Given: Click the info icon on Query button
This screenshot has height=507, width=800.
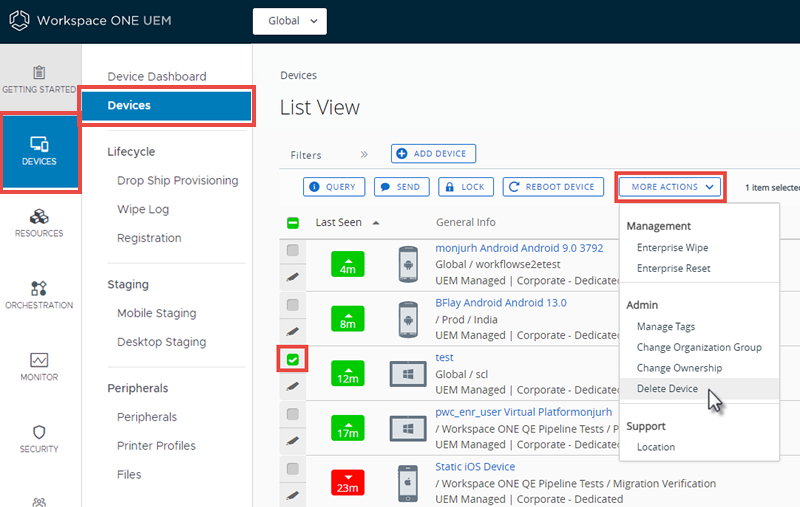Looking at the screenshot, I should point(314,187).
